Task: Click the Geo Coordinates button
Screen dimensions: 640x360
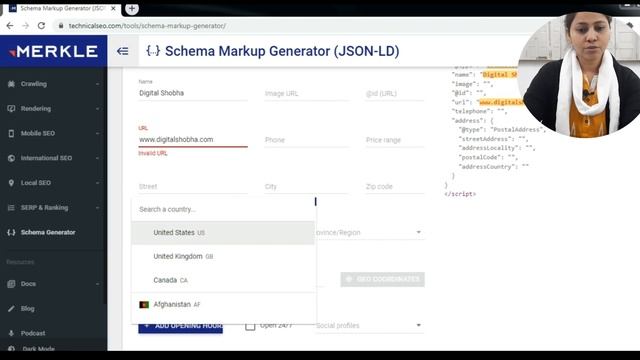Action: (382, 279)
